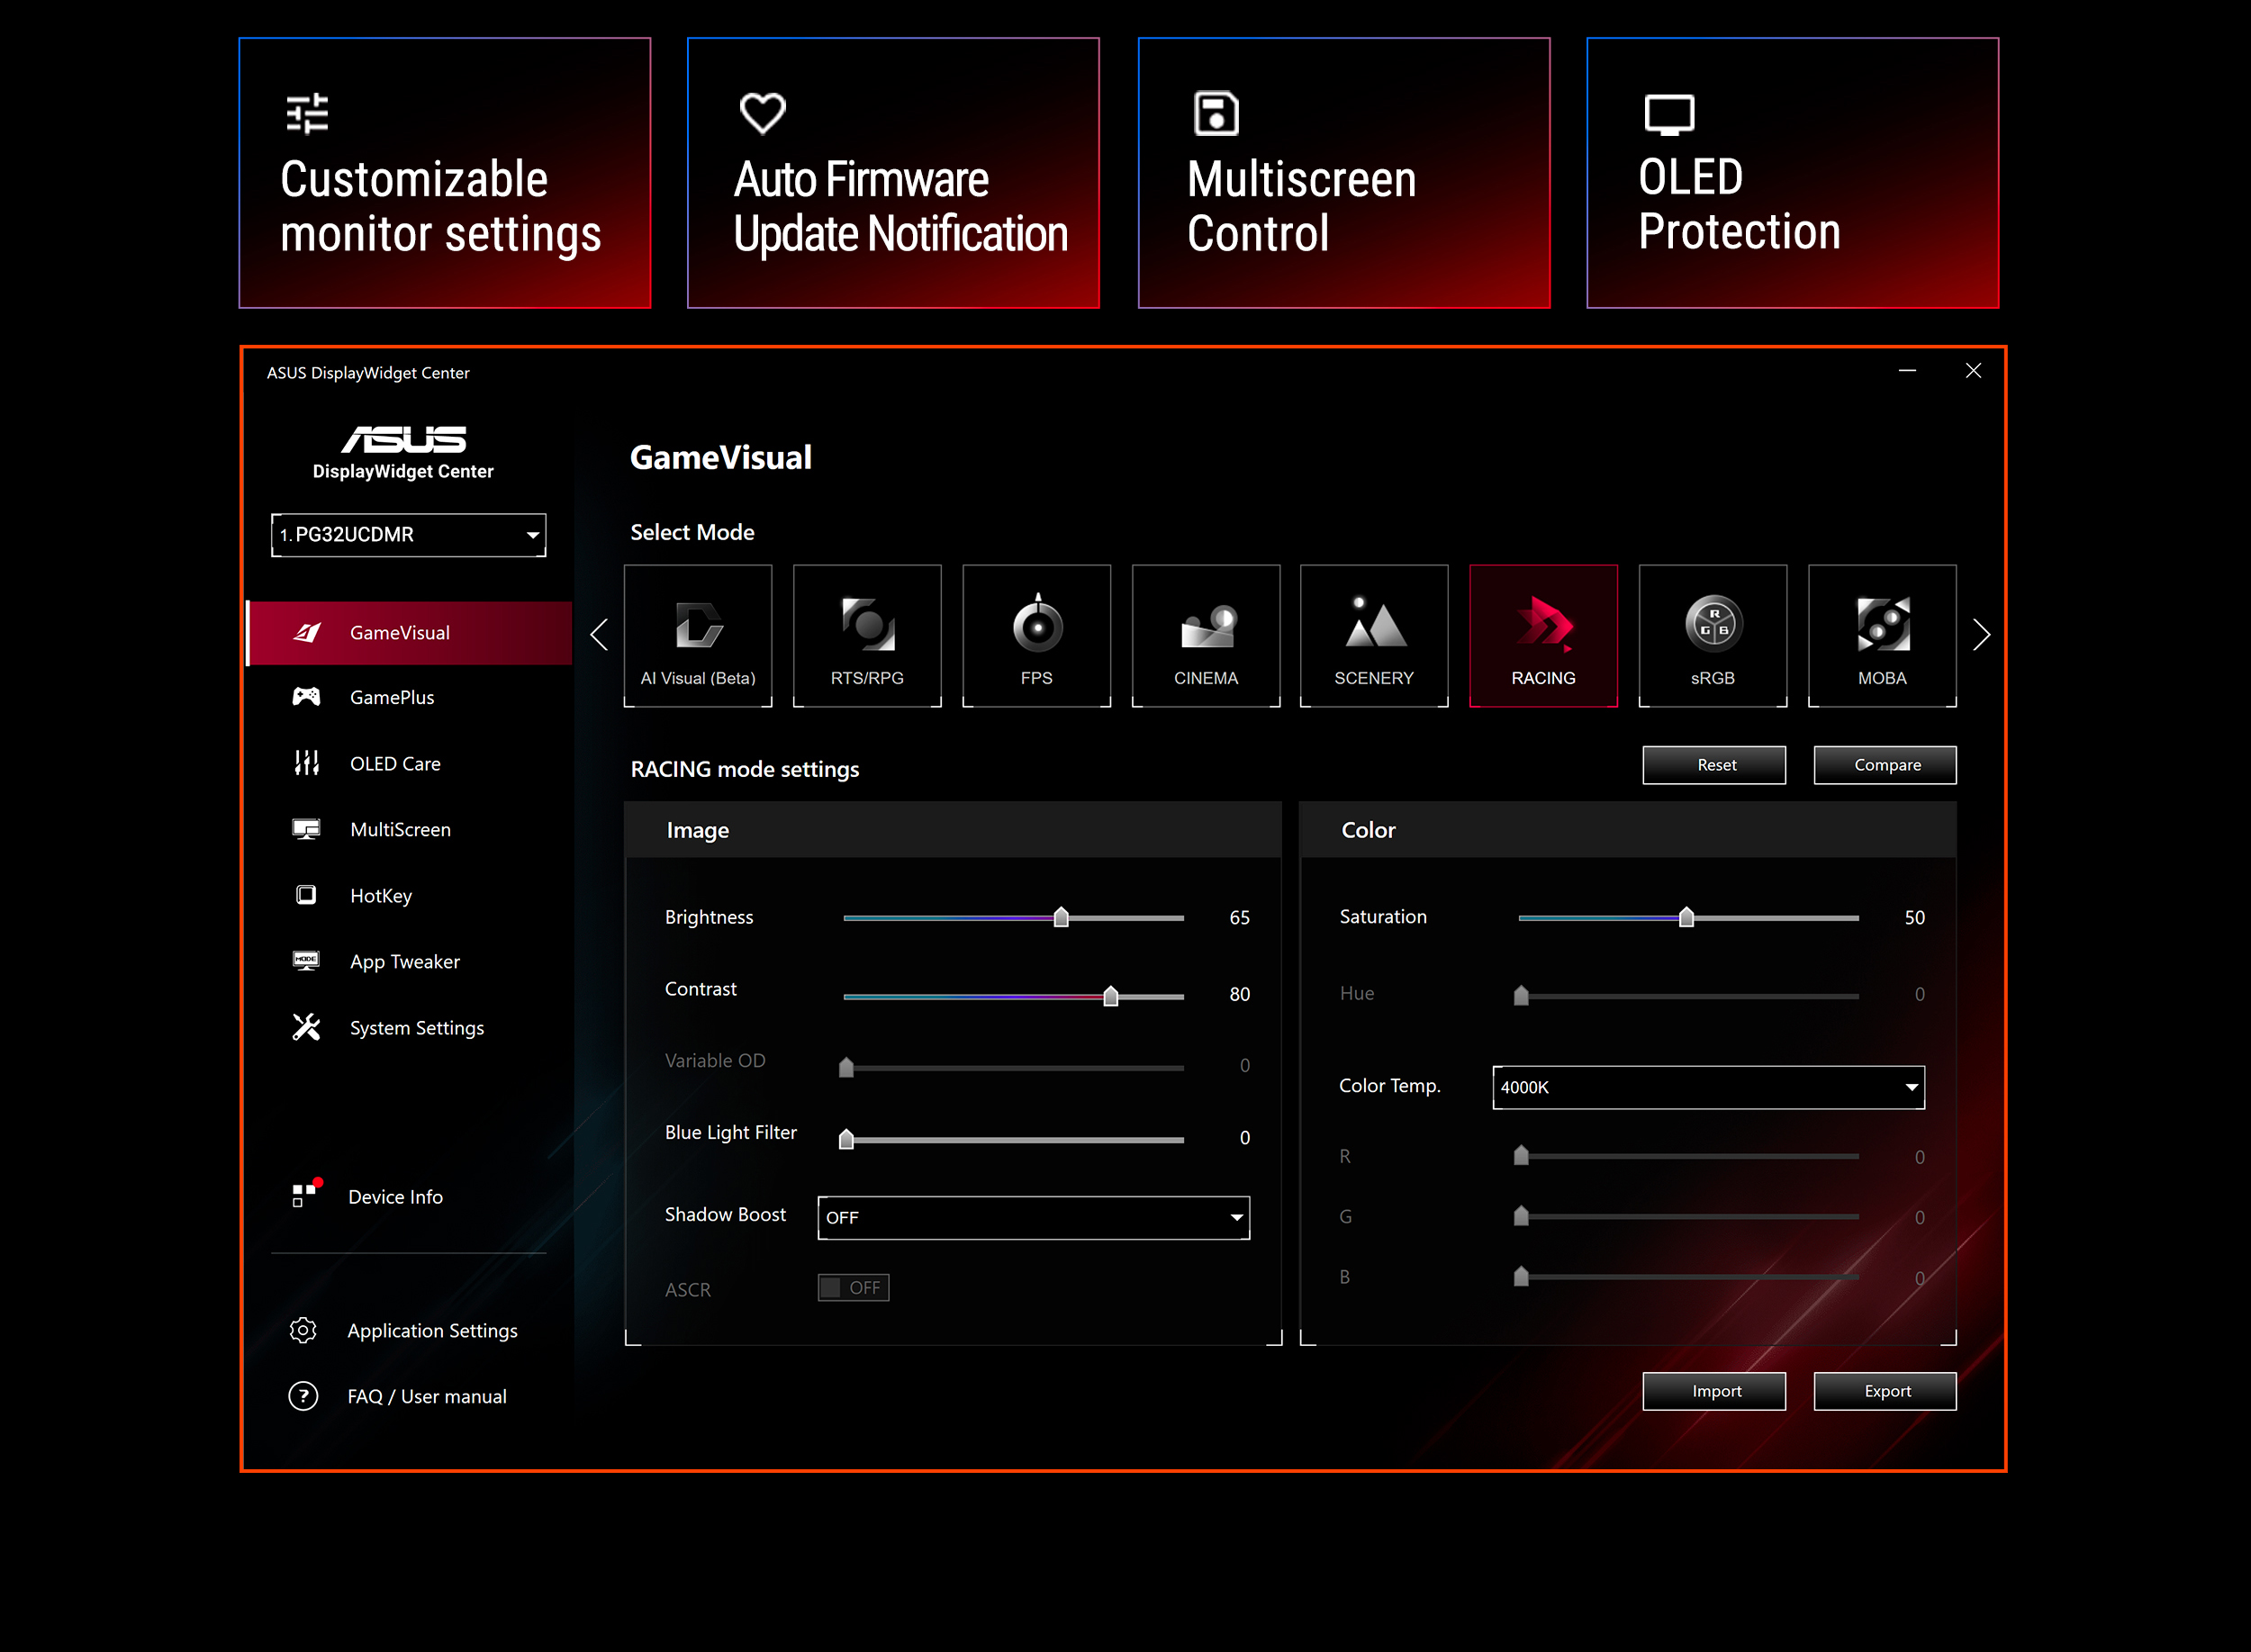2251x1652 pixels.
Task: Open the GameVisual menu item
Action: point(410,633)
